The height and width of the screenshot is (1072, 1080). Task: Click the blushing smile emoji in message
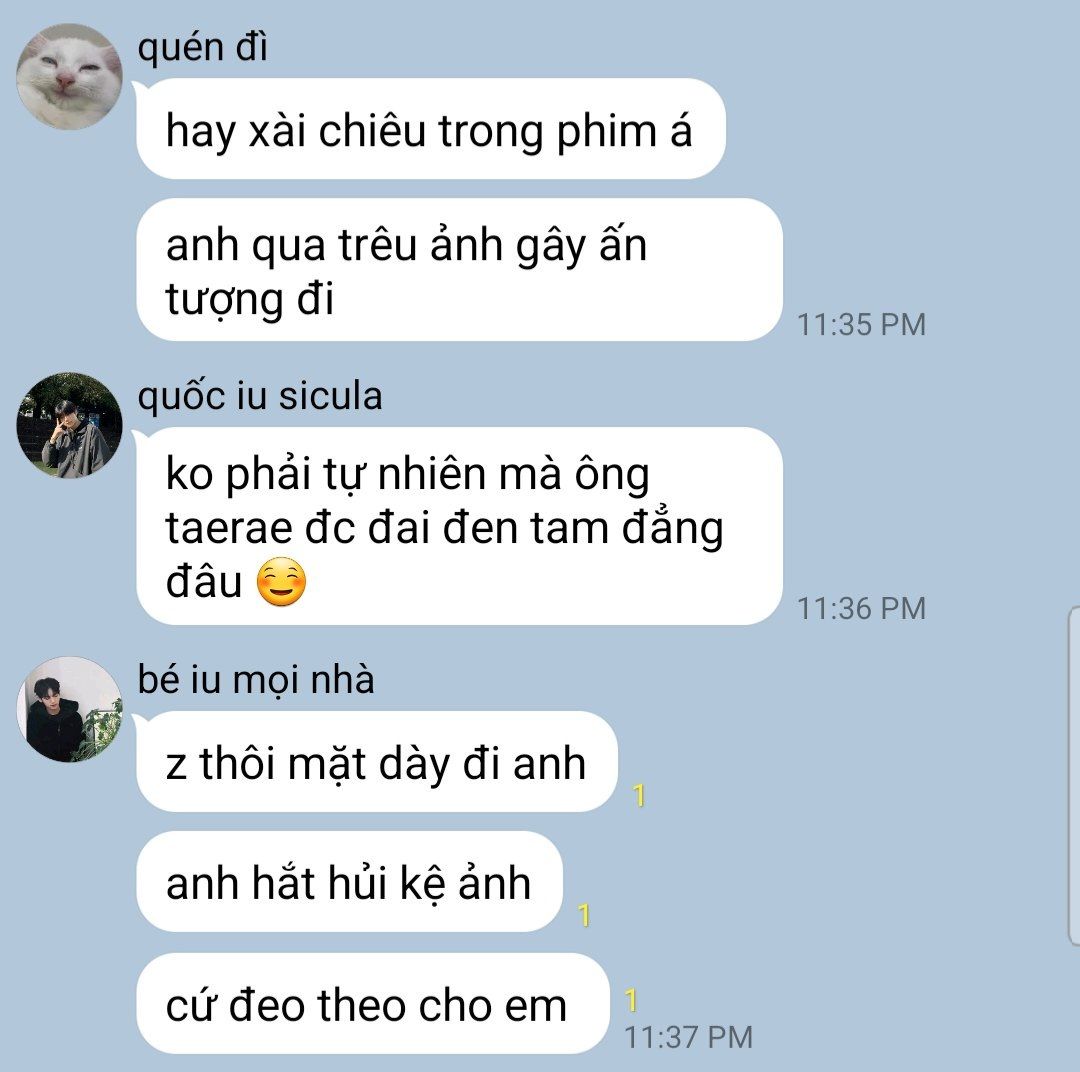pyautogui.click(x=281, y=582)
